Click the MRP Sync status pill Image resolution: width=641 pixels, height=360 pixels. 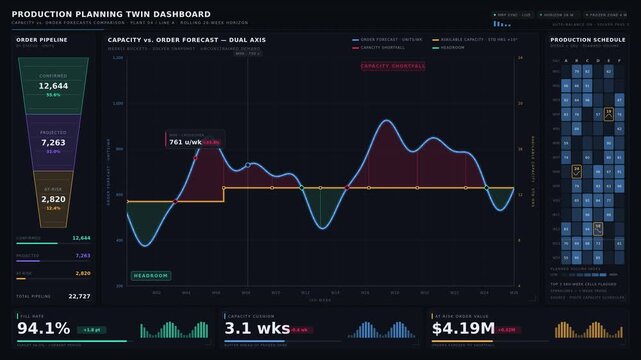point(512,15)
